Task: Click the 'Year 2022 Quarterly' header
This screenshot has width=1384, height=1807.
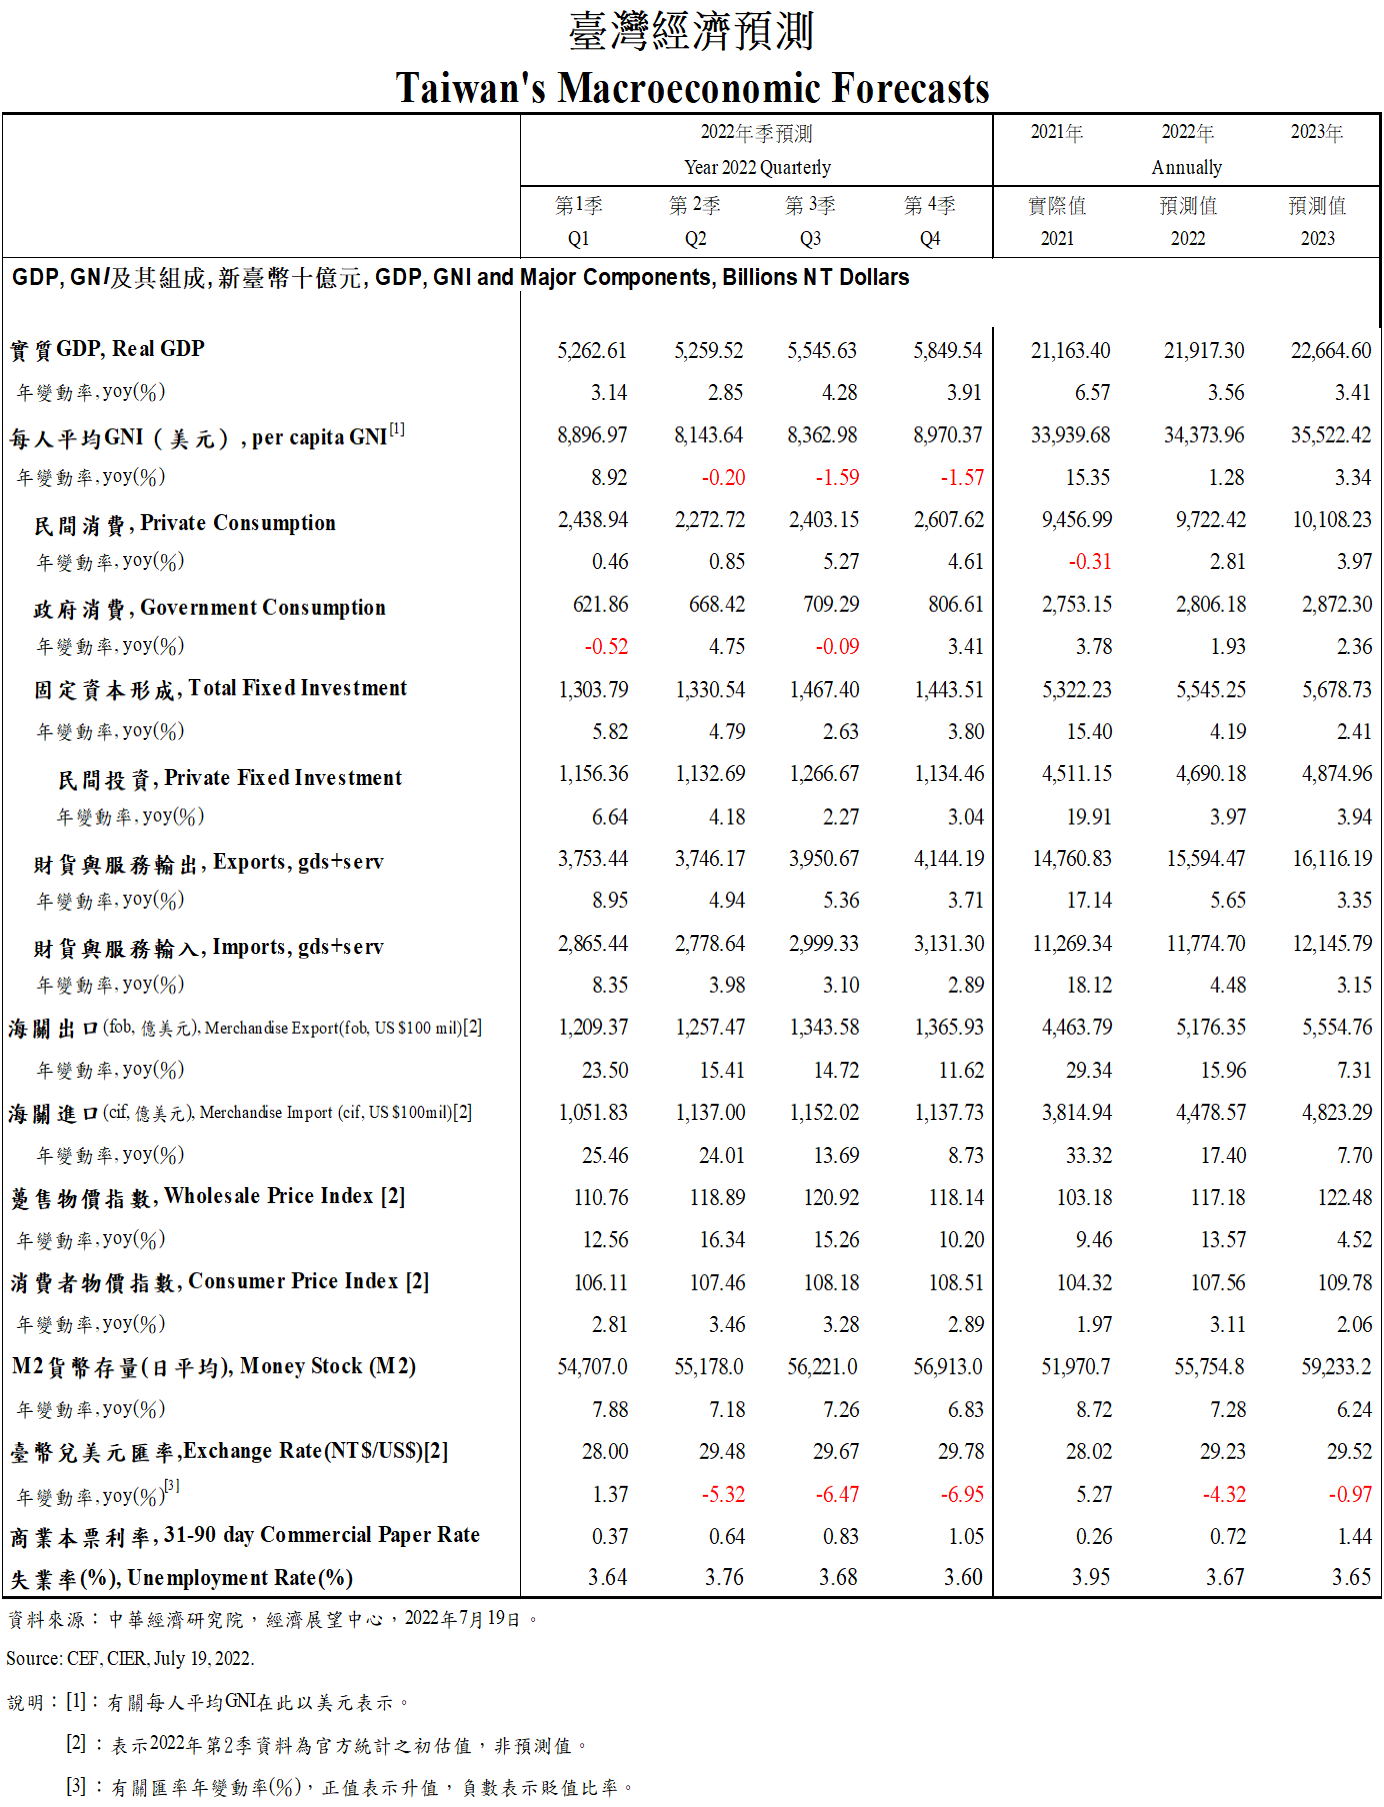Action: pyautogui.click(x=757, y=167)
